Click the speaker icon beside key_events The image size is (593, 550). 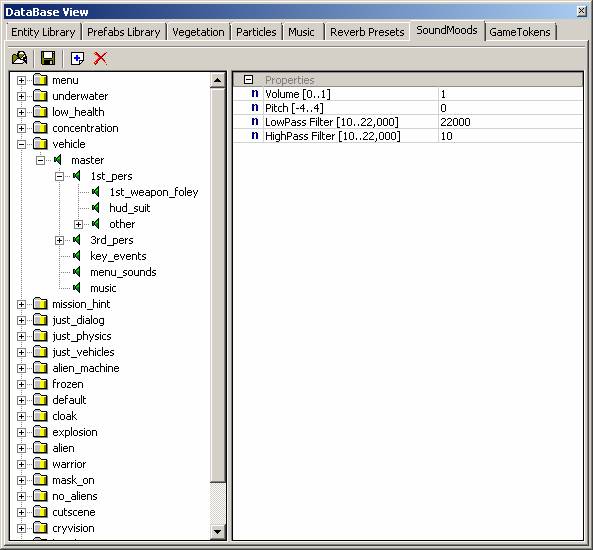point(77,256)
